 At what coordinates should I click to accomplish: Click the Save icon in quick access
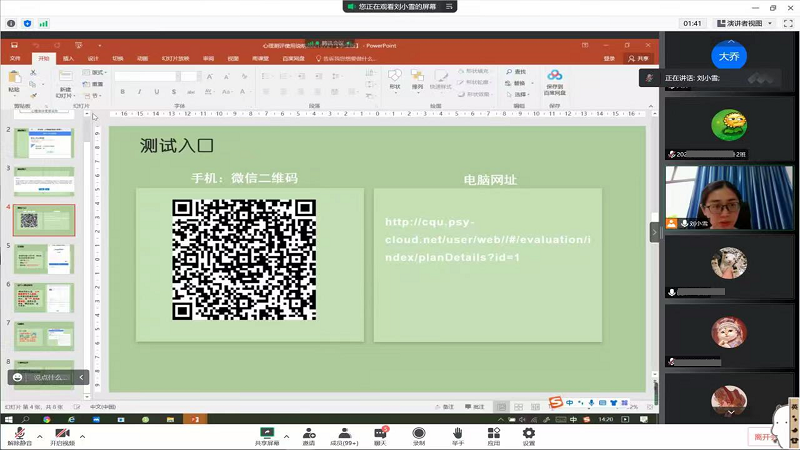[14, 45]
